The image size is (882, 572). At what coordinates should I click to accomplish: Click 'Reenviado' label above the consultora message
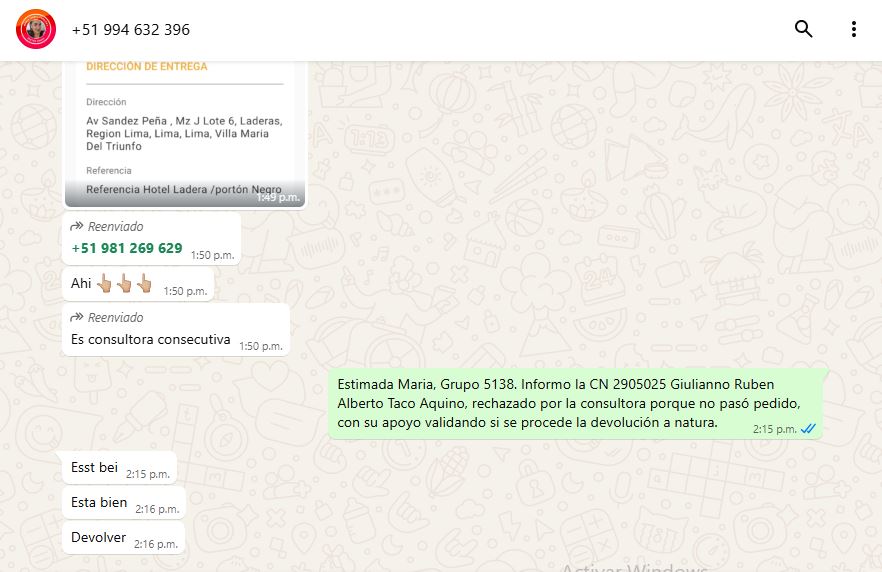click(115, 317)
